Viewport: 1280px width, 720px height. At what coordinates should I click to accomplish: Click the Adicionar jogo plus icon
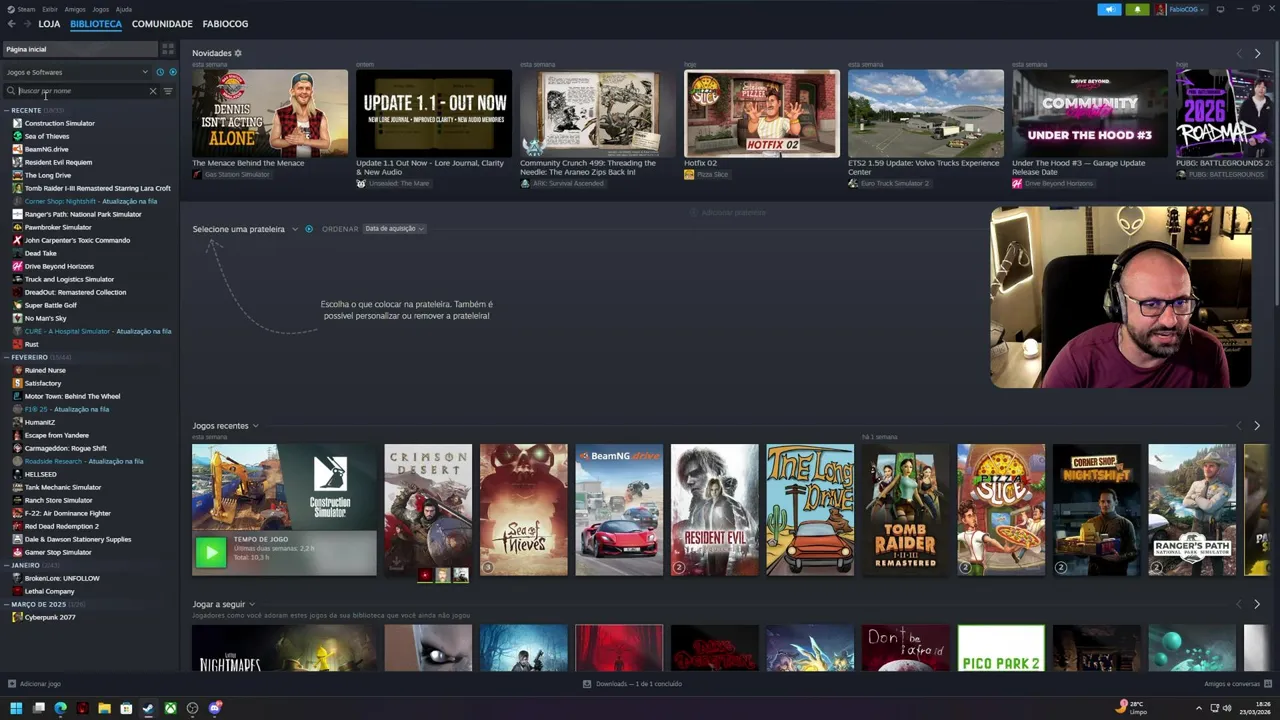pos(12,684)
